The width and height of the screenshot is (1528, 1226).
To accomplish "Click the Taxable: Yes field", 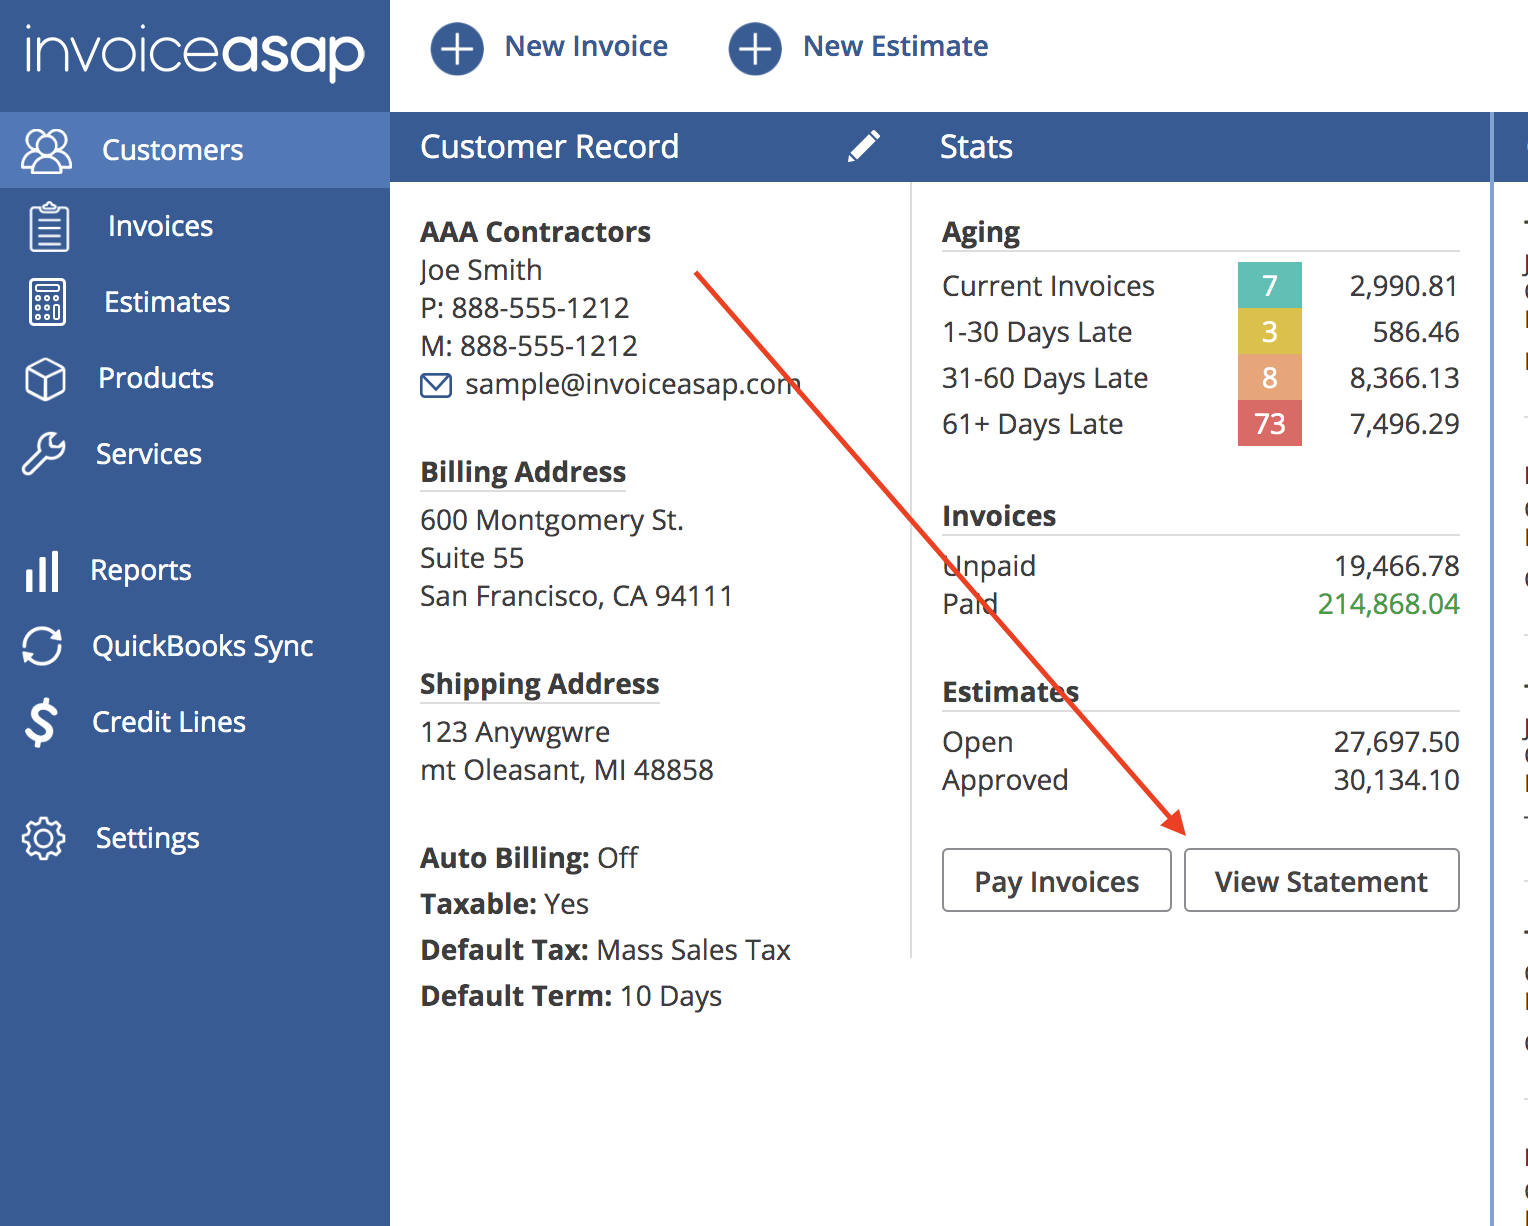I will 505,904.
